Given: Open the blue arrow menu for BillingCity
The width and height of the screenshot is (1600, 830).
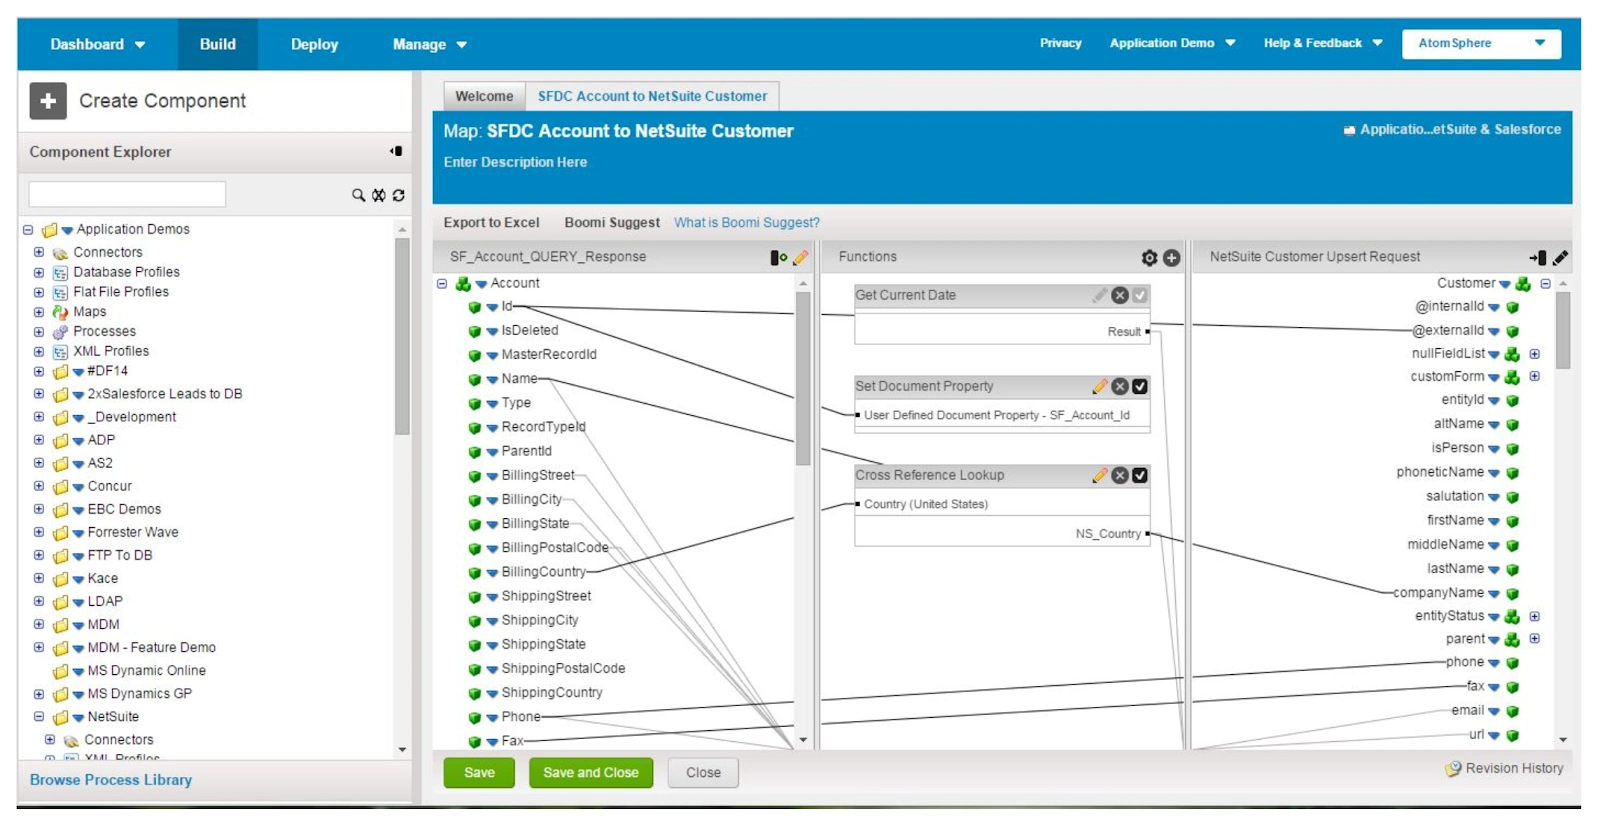Looking at the screenshot, I should (492, 500).
